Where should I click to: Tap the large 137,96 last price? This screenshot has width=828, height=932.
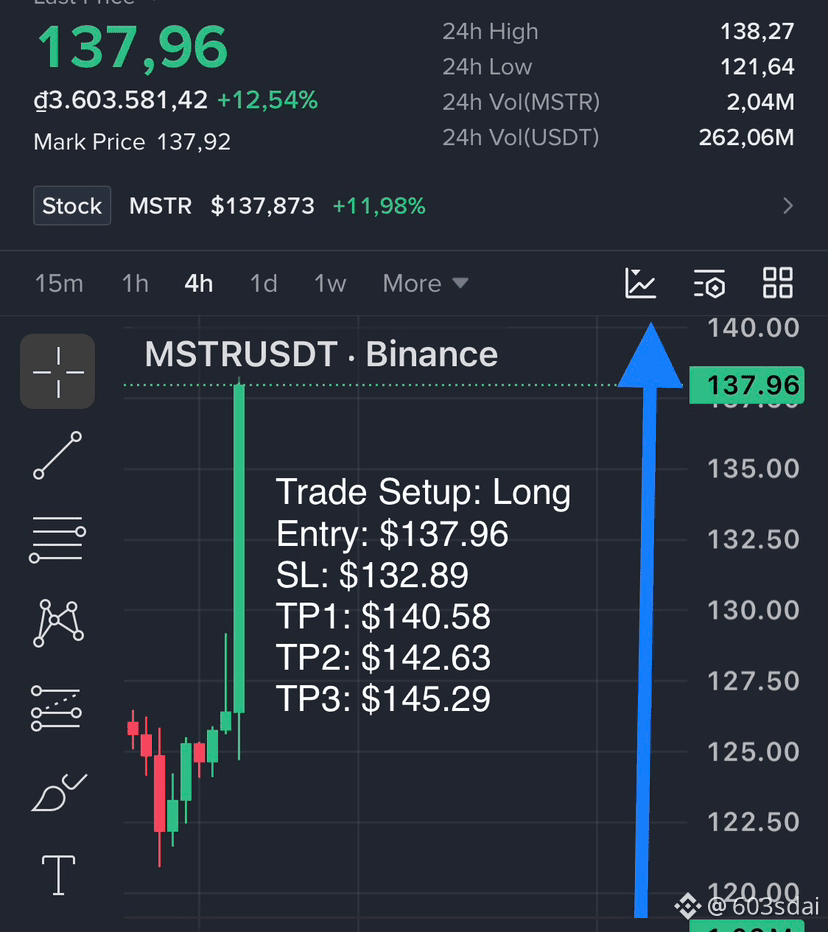[132, 48]
